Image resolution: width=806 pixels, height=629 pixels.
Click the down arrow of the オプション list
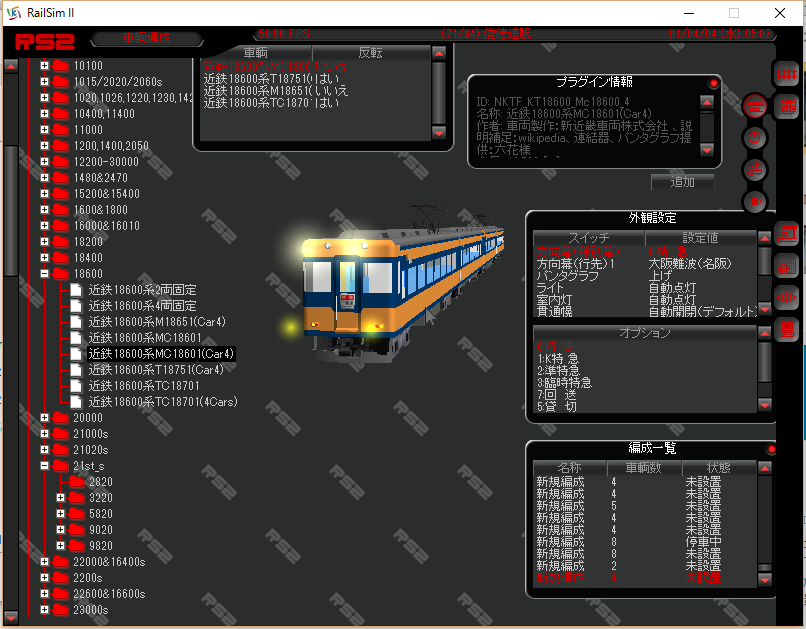765,405
